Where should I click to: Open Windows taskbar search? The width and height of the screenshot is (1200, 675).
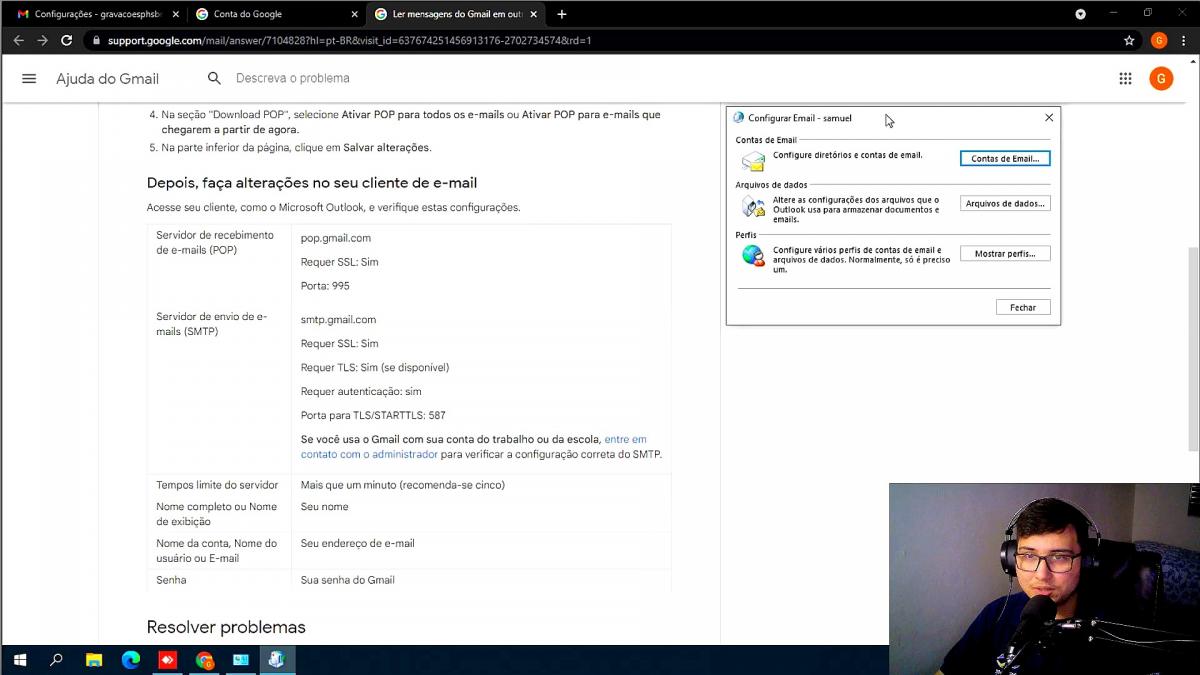click(56, 660)
